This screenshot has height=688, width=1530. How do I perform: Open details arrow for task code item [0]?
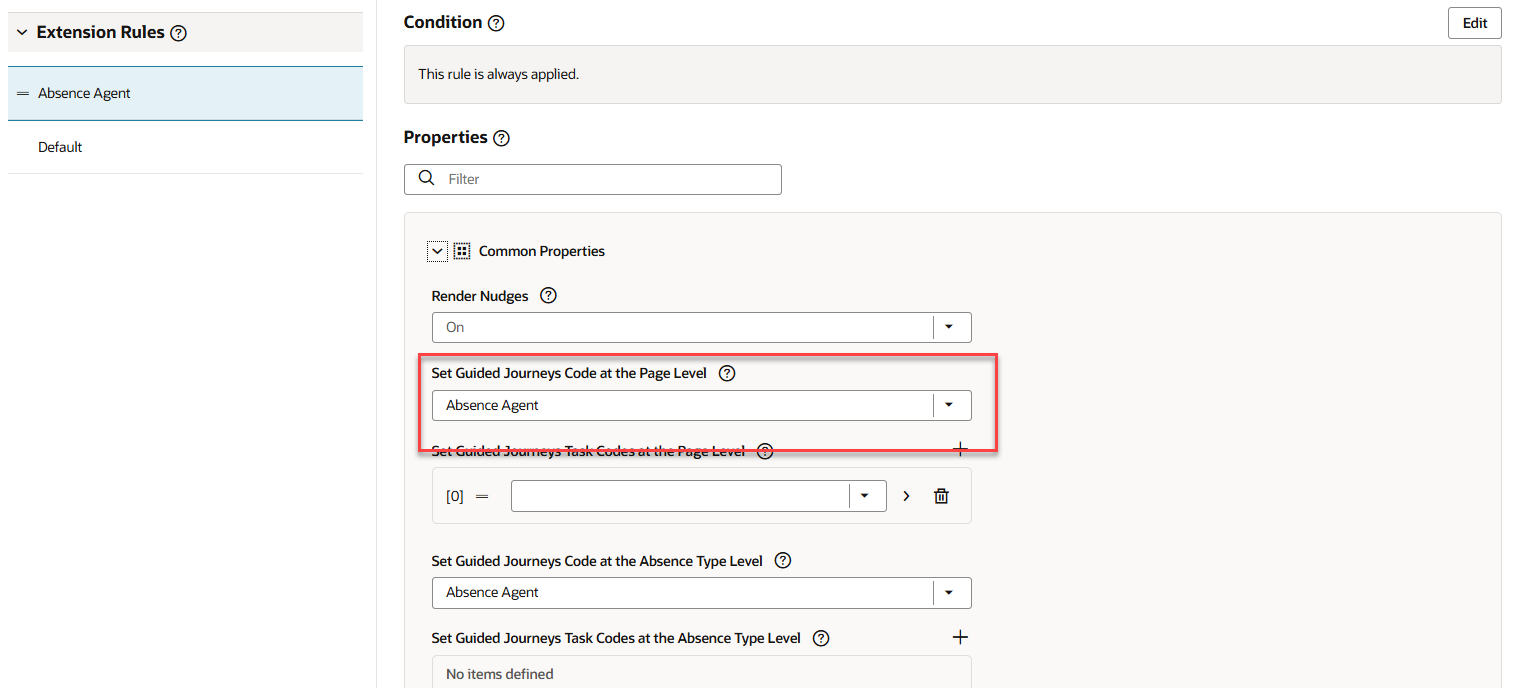[x=907, y=496]
